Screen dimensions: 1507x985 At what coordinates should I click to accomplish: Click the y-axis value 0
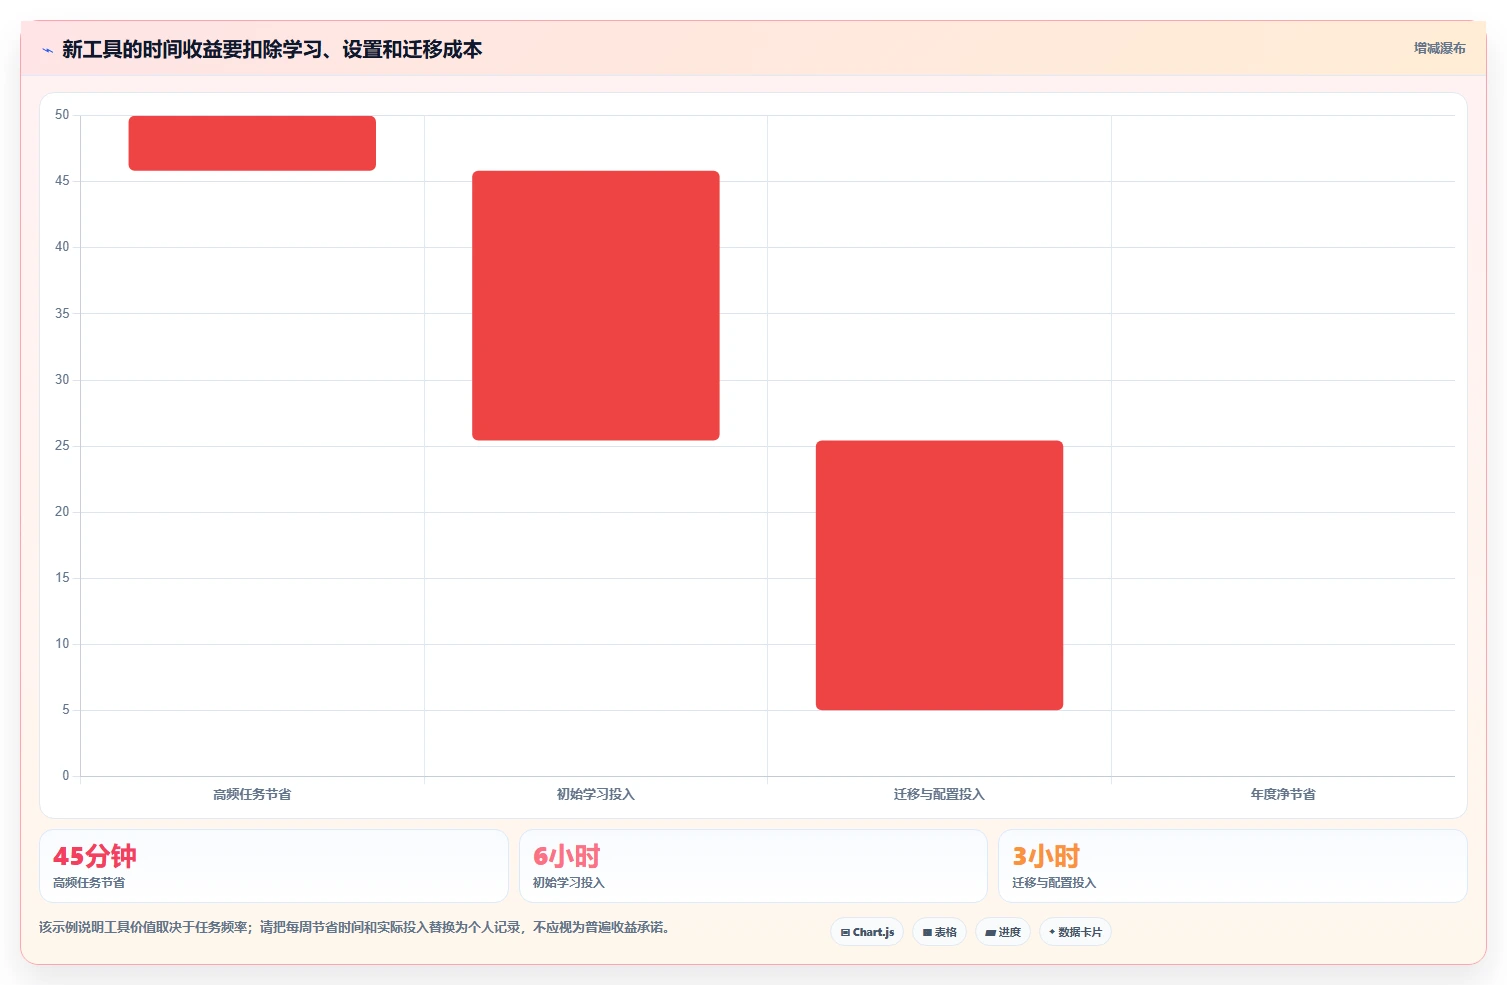66,776
